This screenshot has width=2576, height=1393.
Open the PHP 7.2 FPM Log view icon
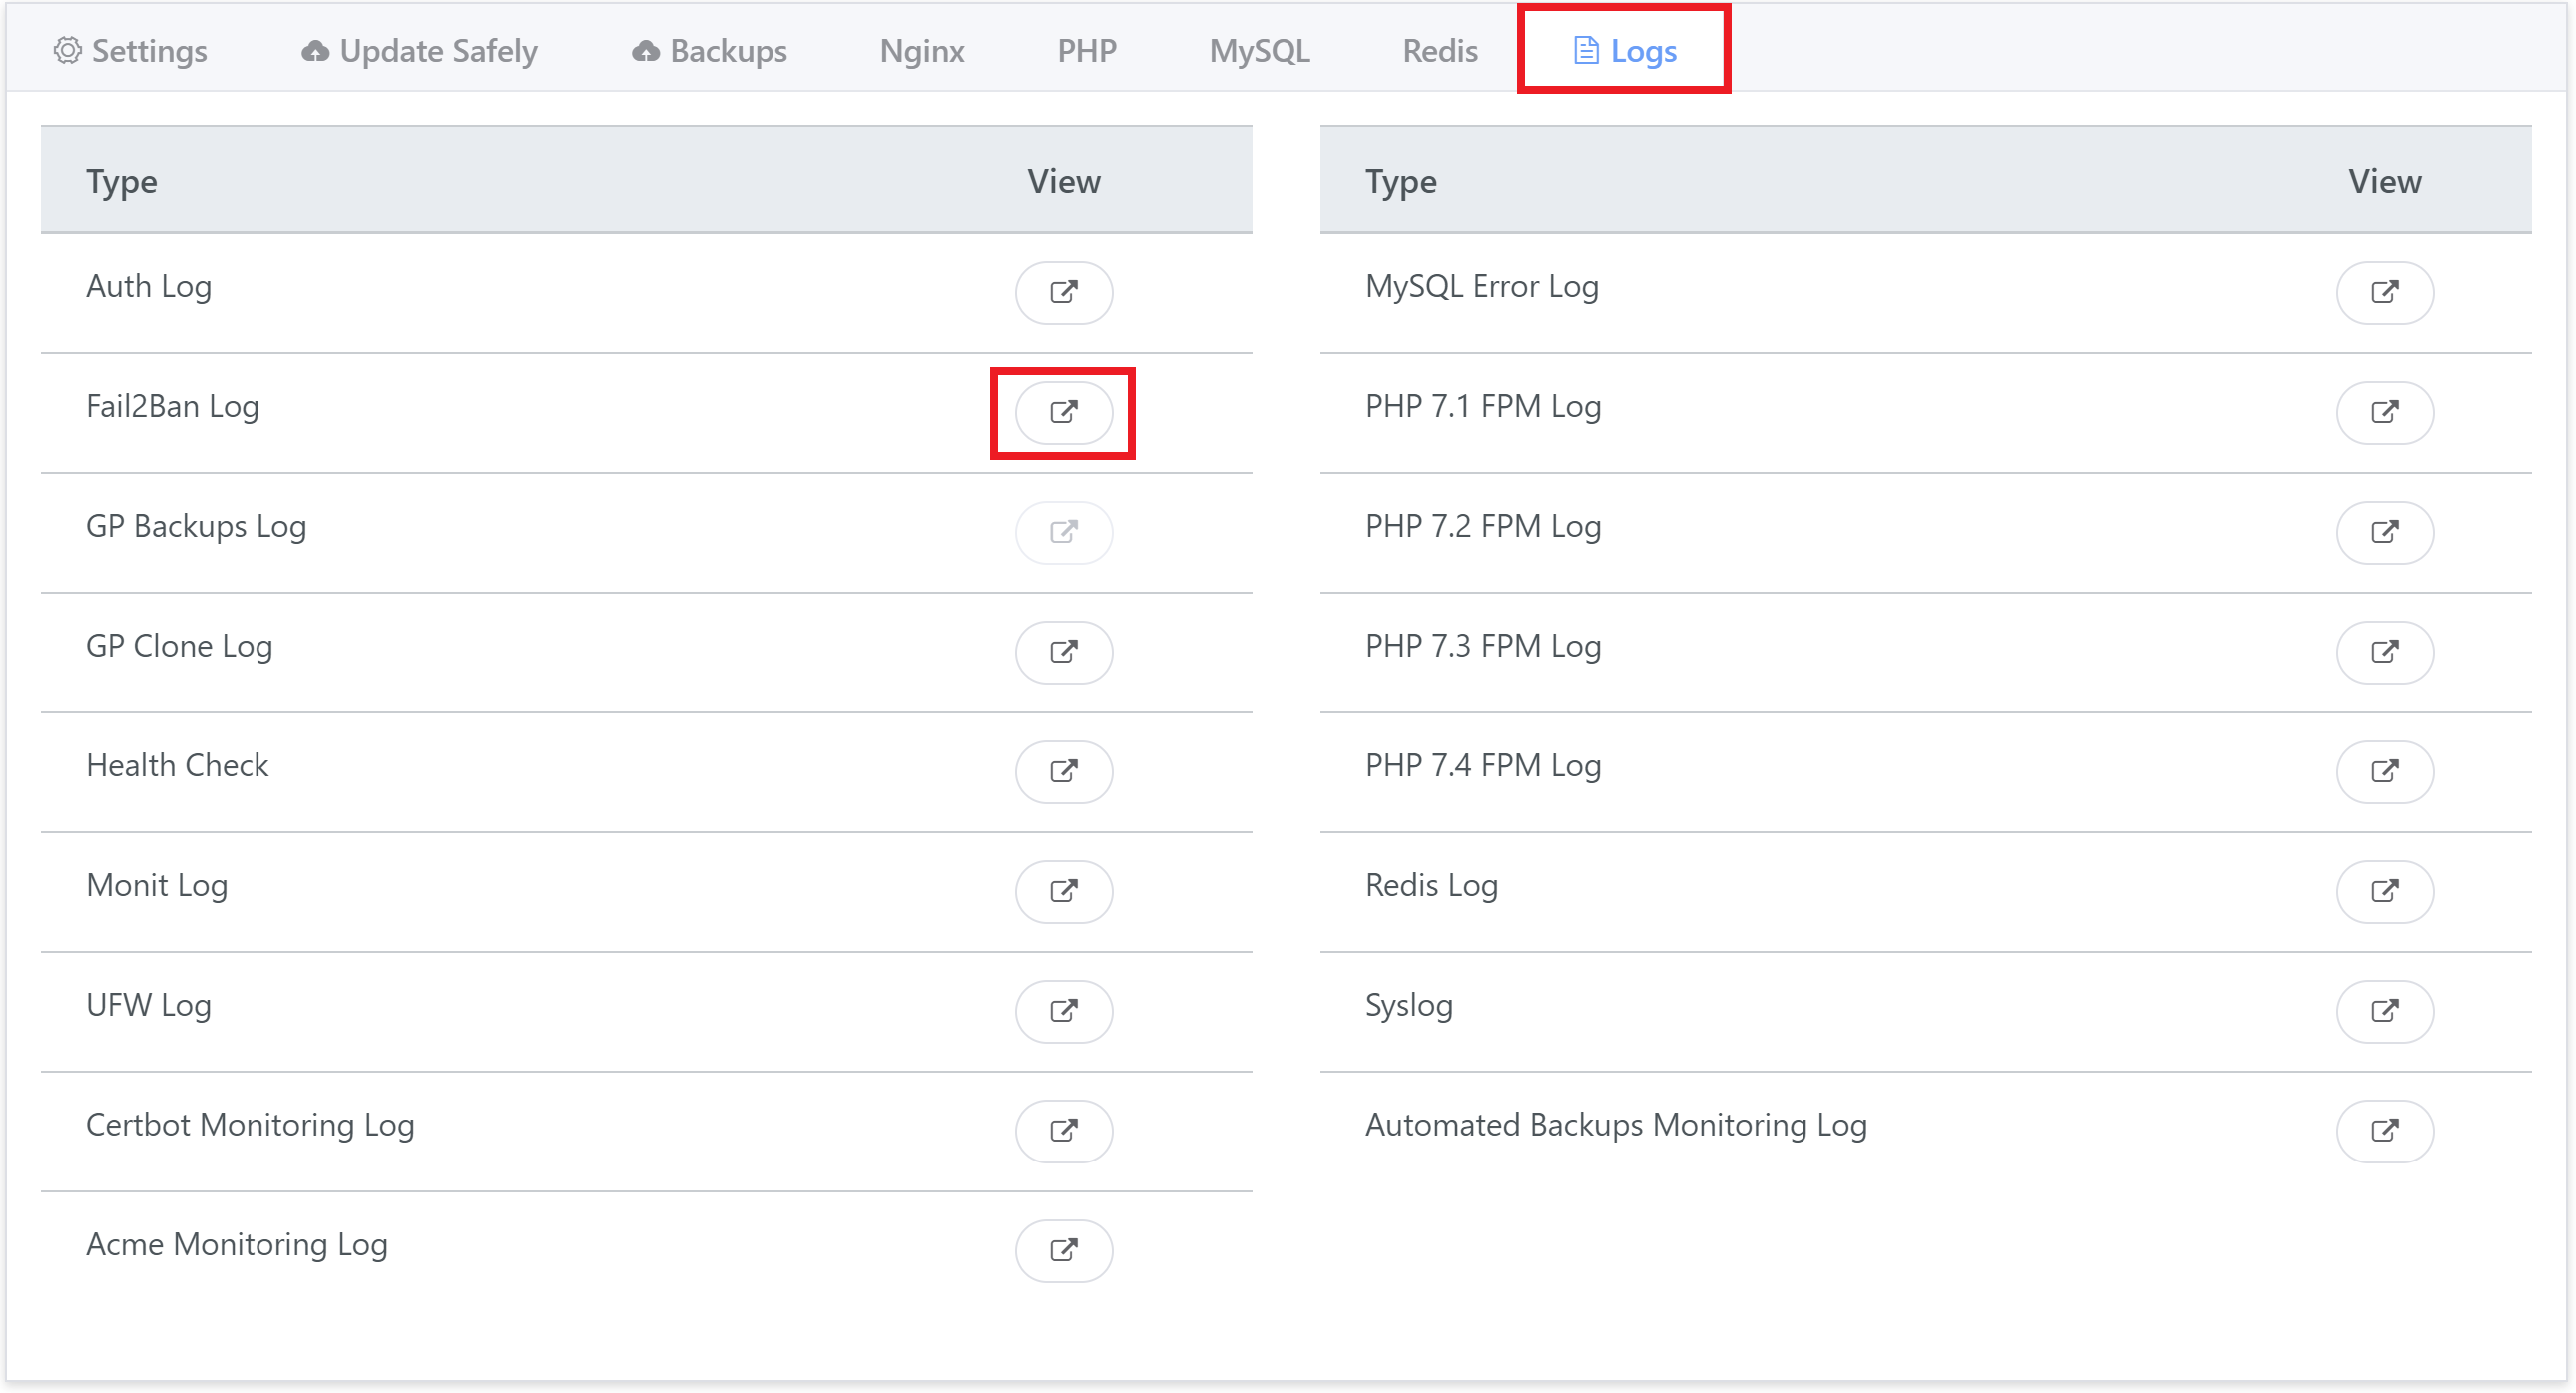2385,532
